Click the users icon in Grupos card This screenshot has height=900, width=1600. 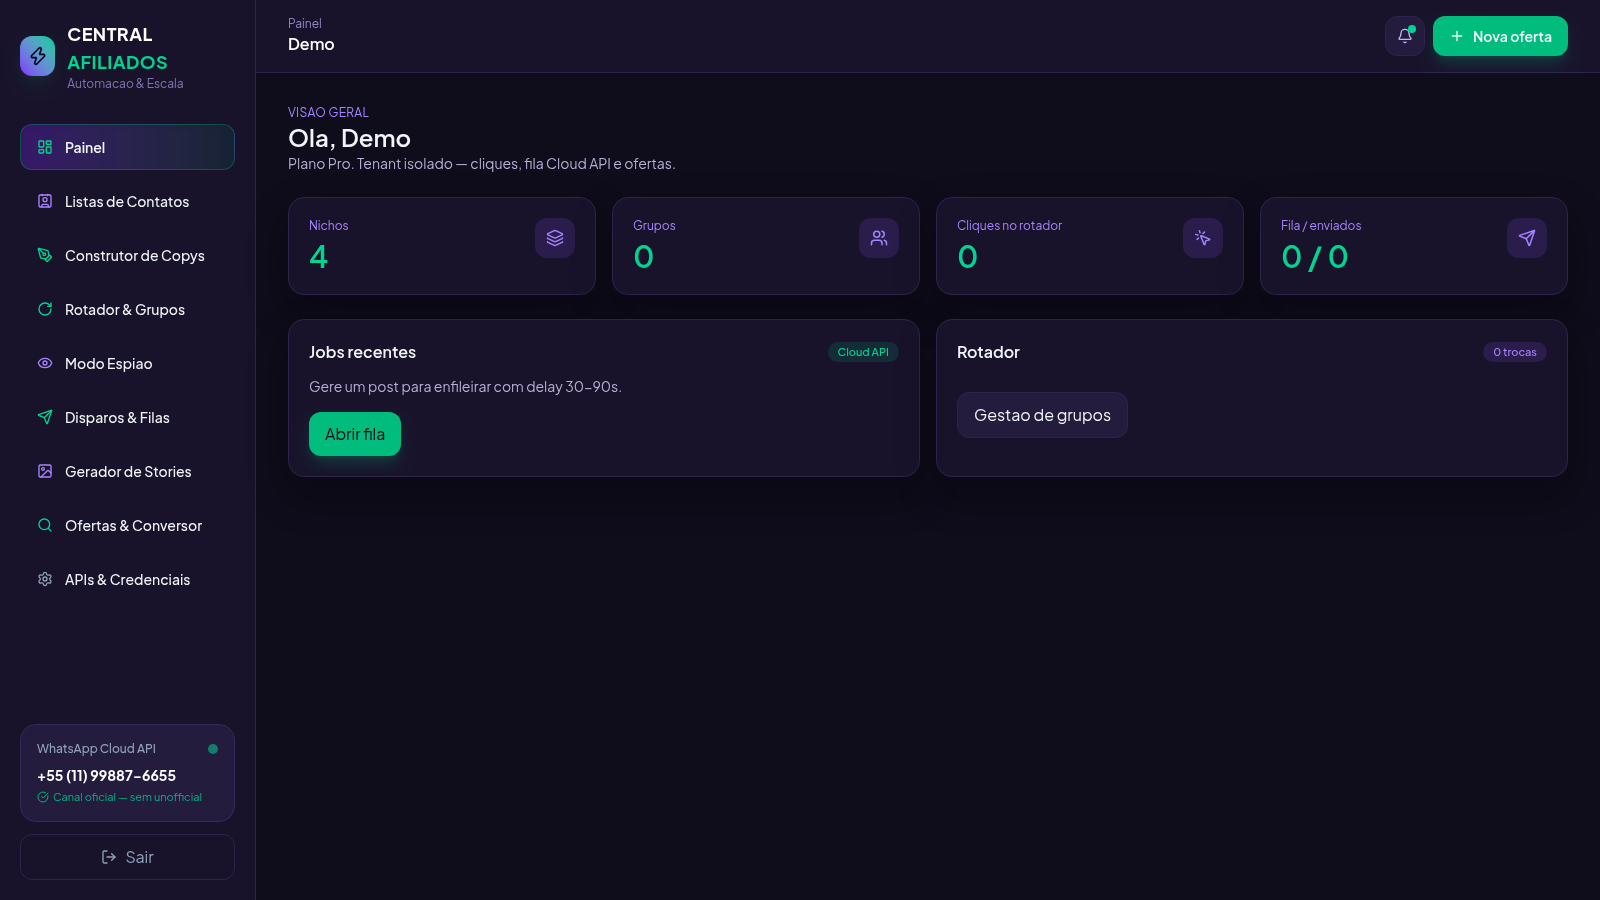pos(879,238)
